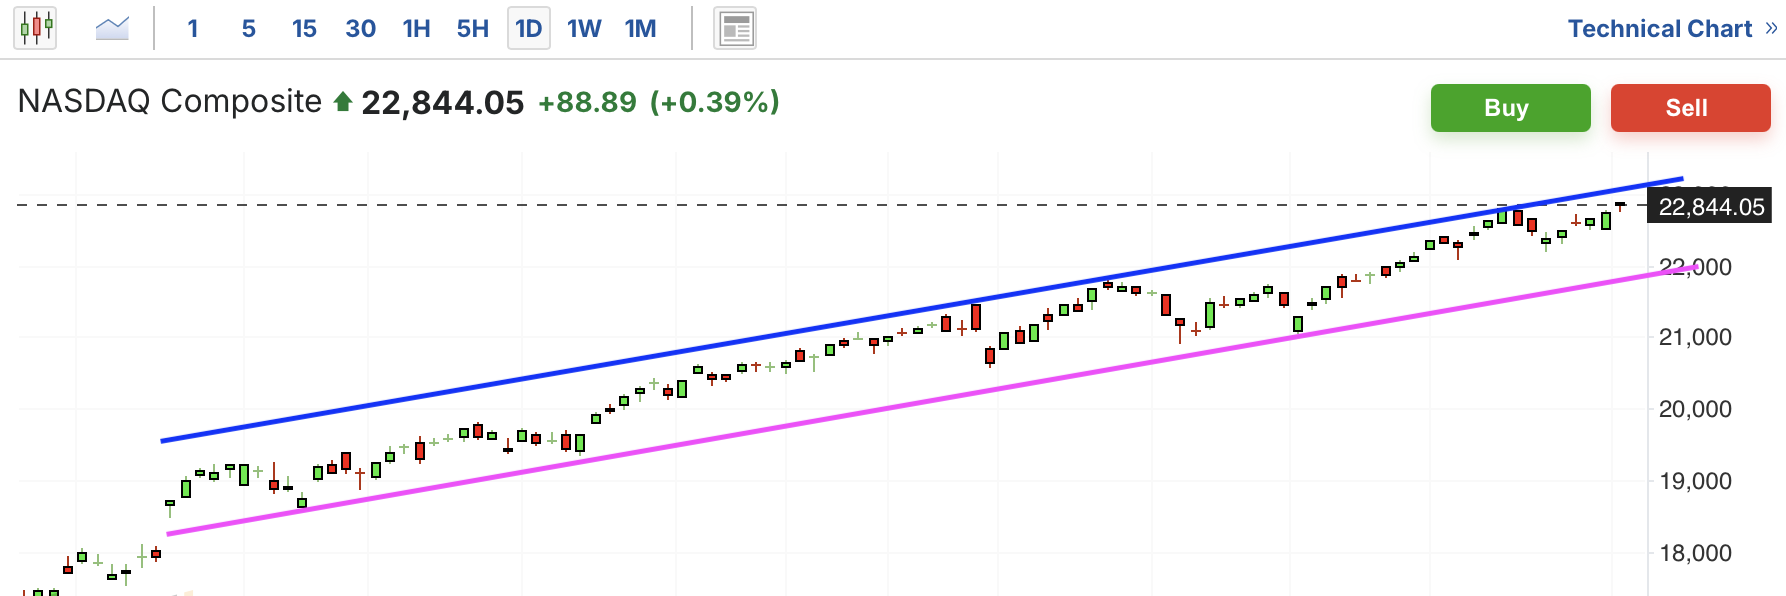Switch to candlestick chart type
Viewport: 1786px width, 596px height.
[35, 28]
